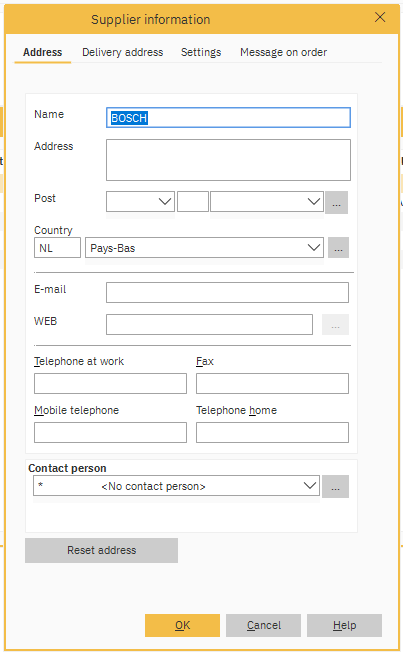This screenshot has height=653, width=403.
Task: Focus the E-mail input field
Action: 227,292
